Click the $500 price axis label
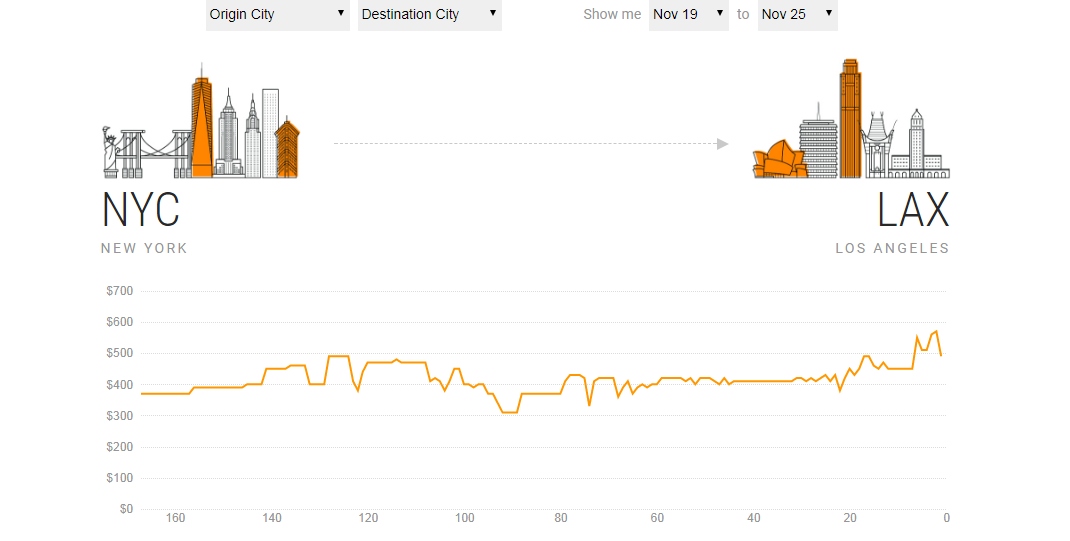 click(119, 353)
